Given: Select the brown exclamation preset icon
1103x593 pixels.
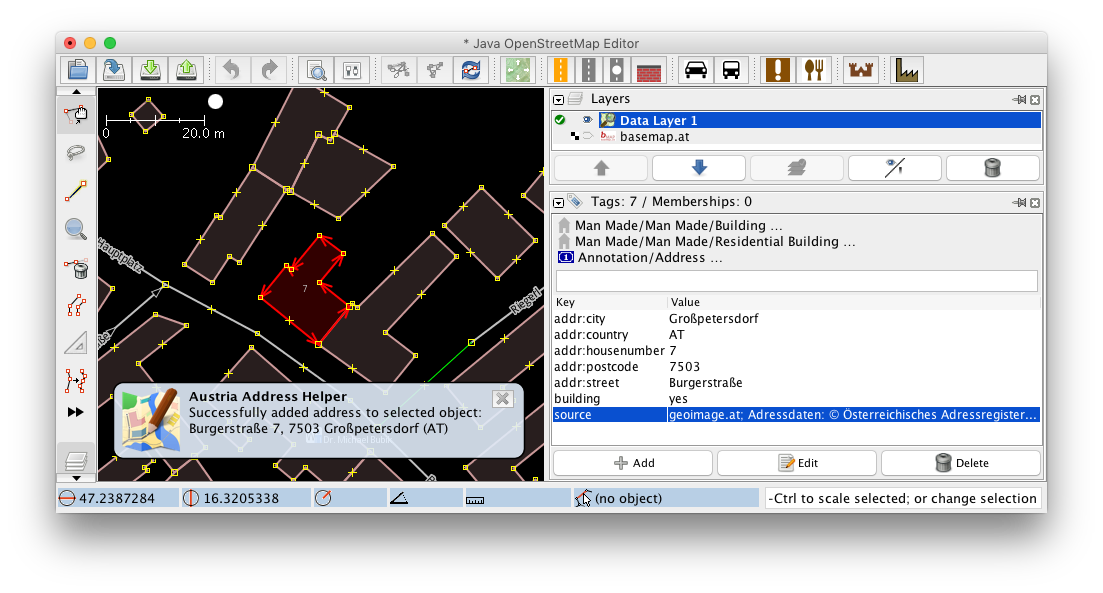Looking at the screenshot, I should pyautogui.click(x=778, y=70).
